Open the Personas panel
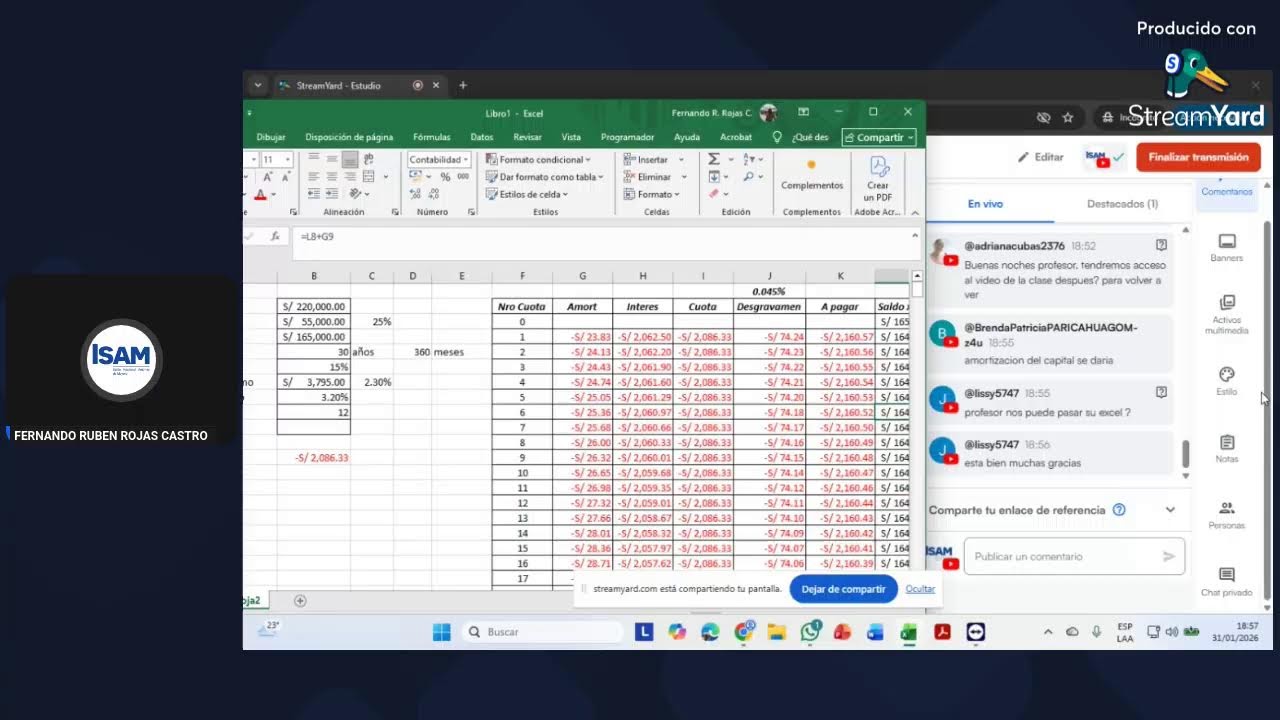 [x=1226, y=515]
